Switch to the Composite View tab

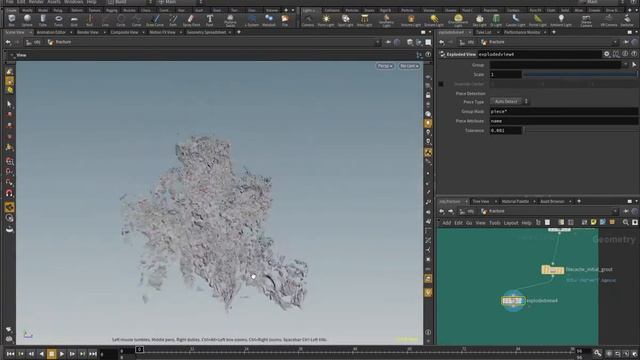pos(124,32)
